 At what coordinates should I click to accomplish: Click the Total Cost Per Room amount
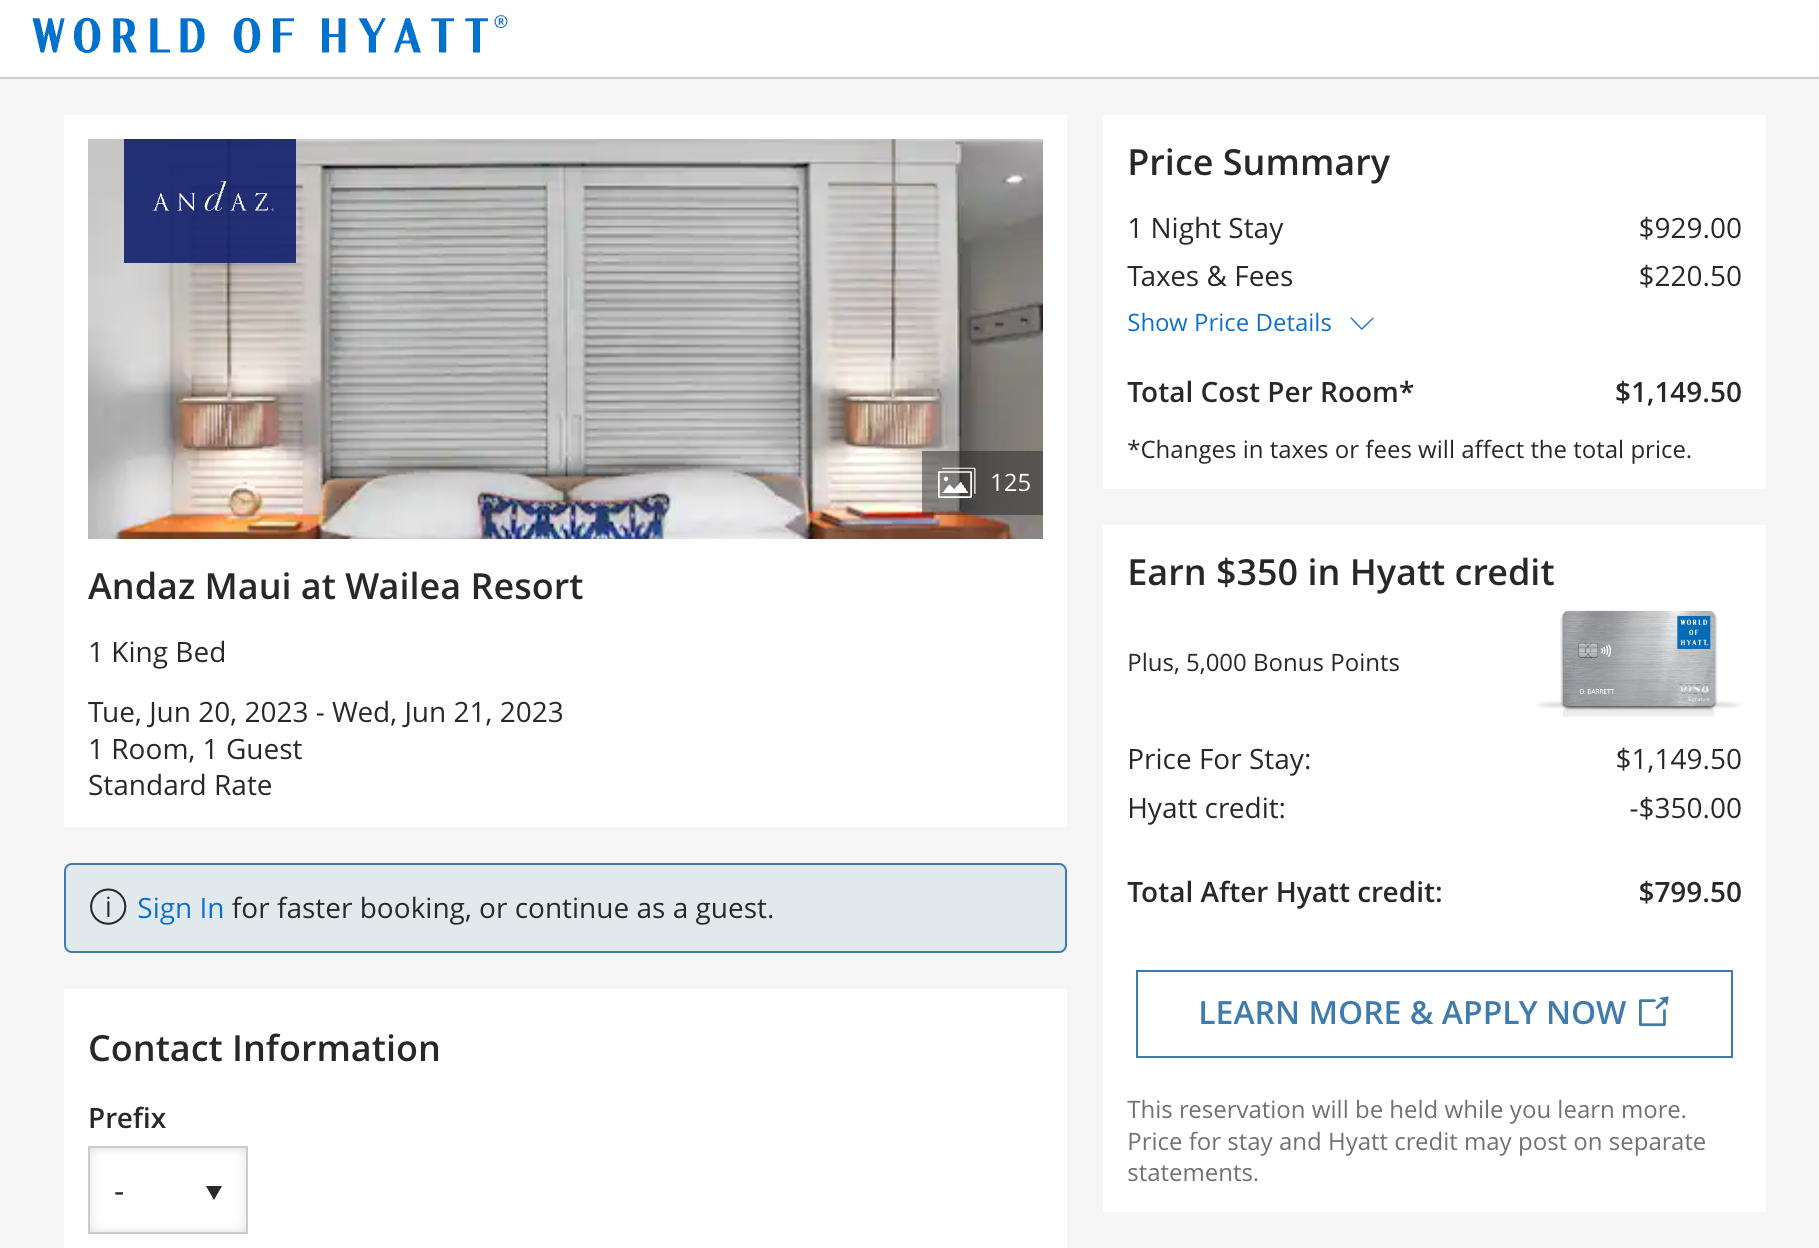point(1678,392)
